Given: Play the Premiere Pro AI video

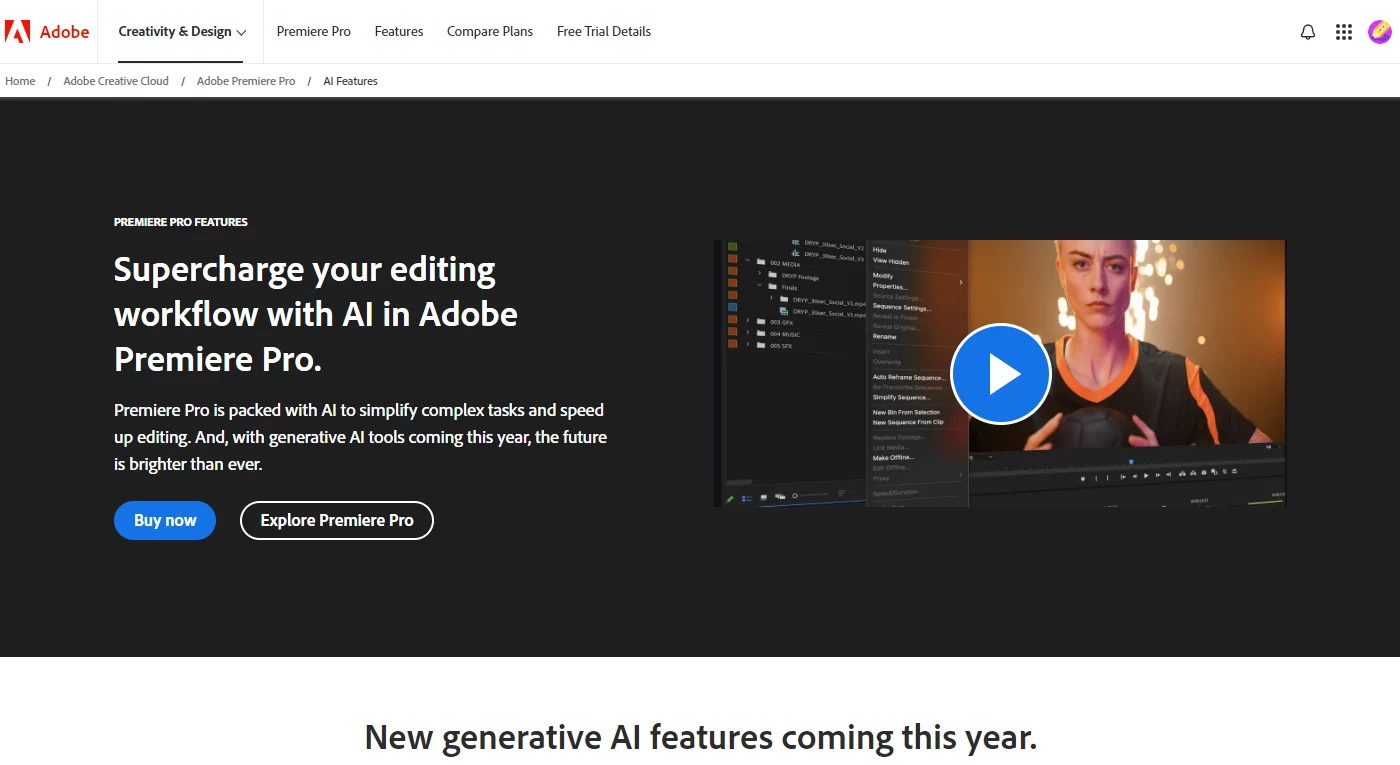Looking at the screenshot, I should coord(1000,374).
